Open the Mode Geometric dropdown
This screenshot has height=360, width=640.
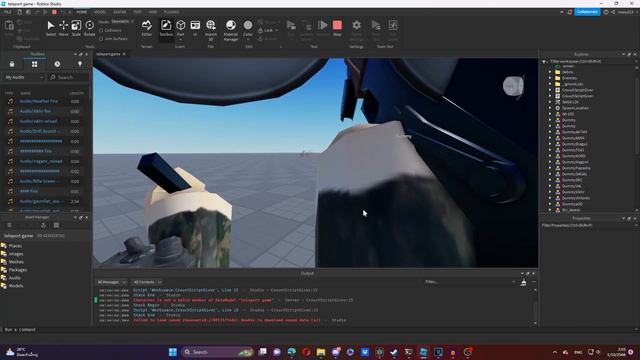(x=122, y=22)
